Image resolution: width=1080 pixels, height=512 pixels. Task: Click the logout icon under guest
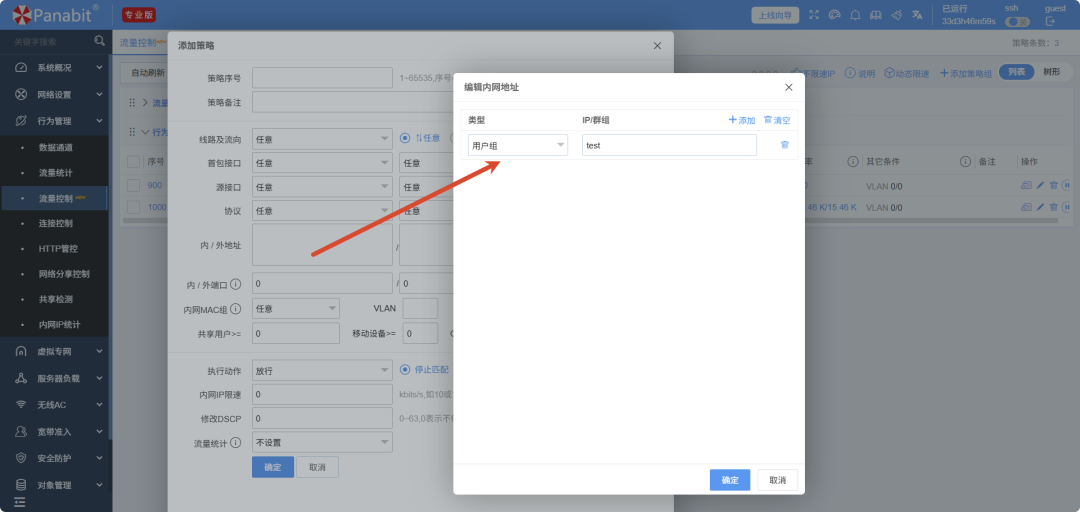1050,21
